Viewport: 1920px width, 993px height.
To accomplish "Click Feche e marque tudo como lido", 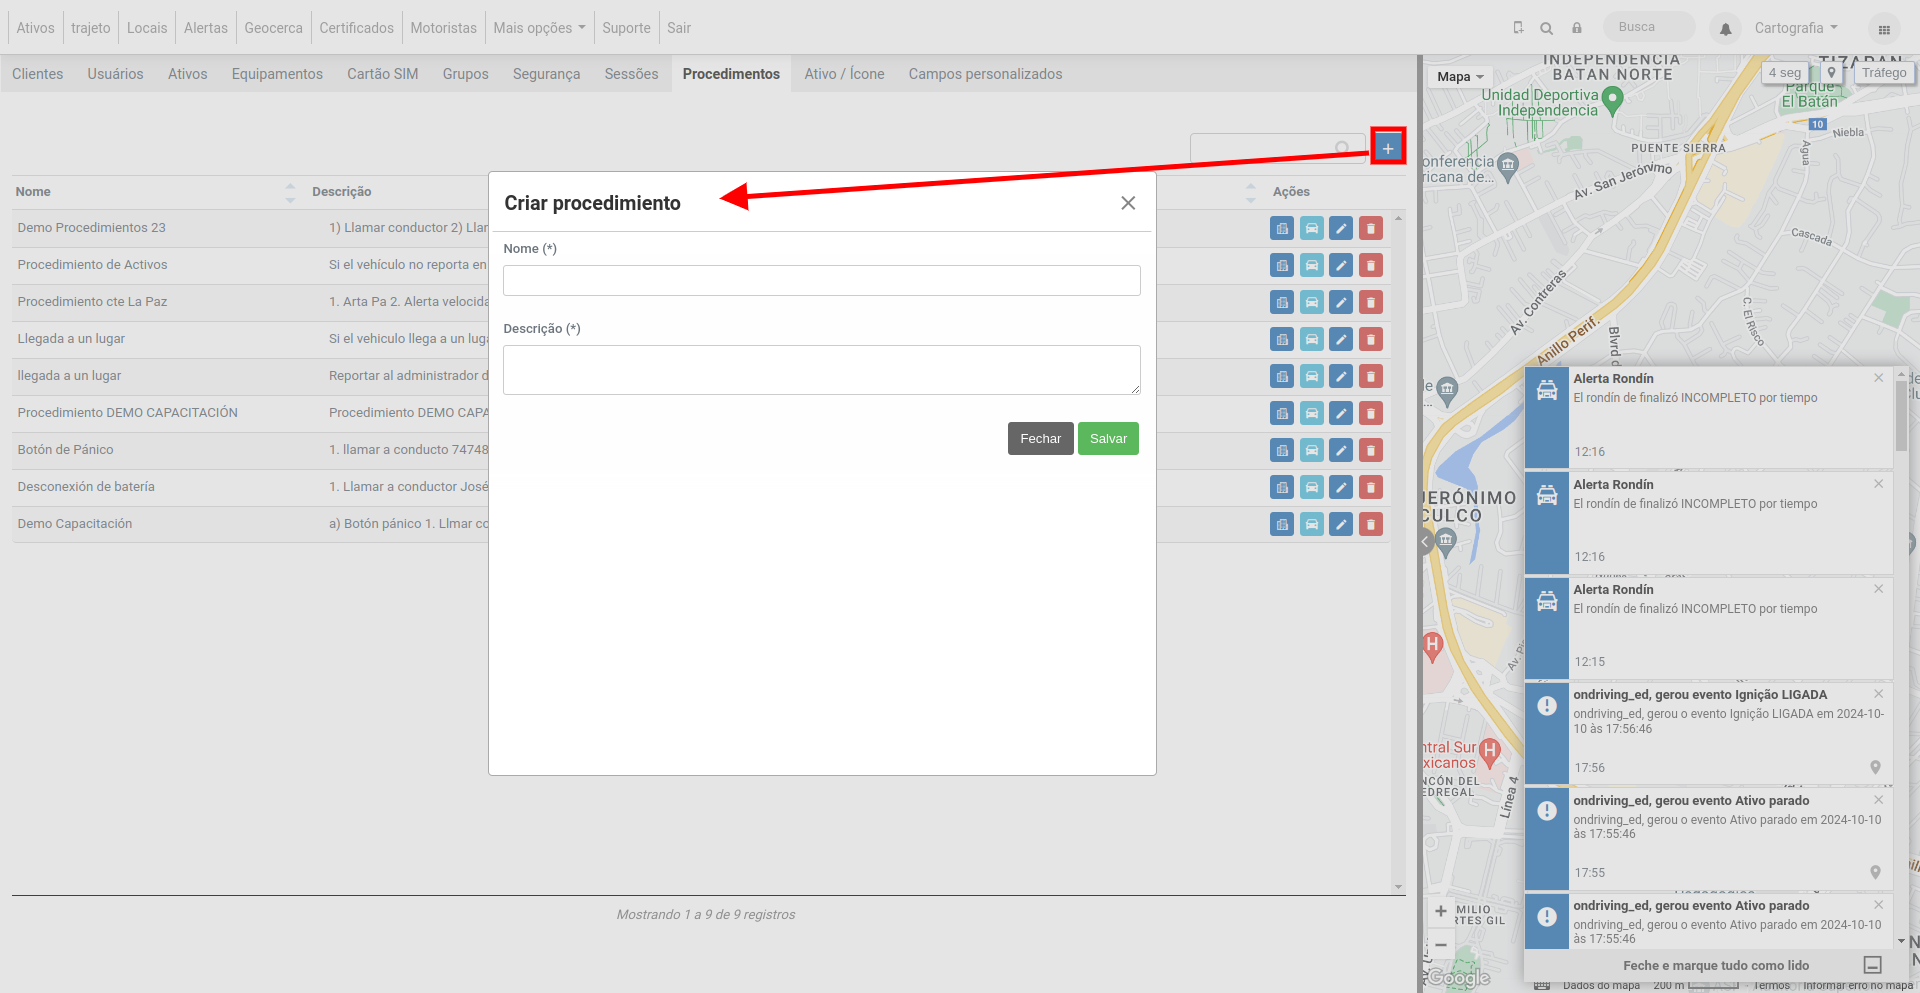I will (x=1716, y=965).
